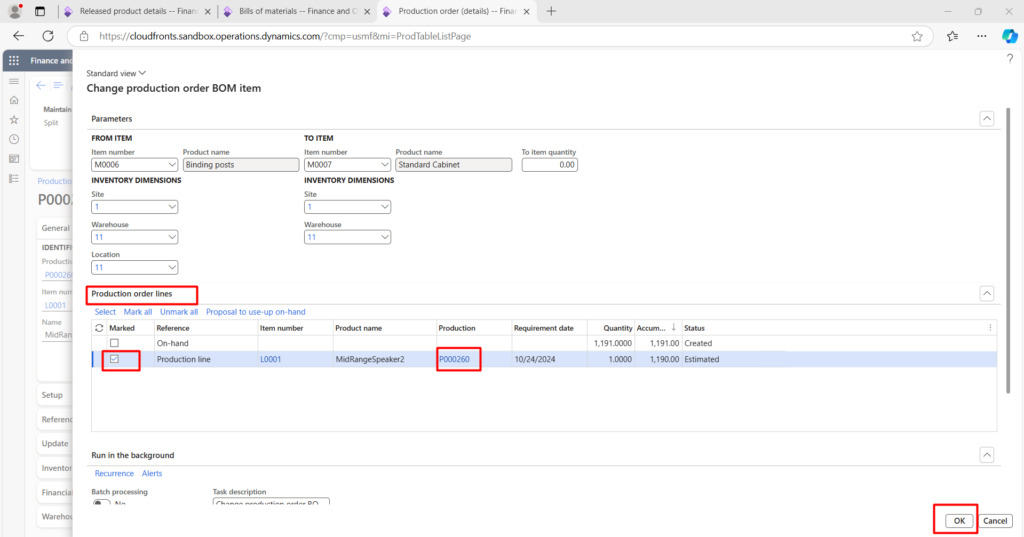View site information lock icon
This screenshot has width=1024, height=537.
(x=84, y=36)
